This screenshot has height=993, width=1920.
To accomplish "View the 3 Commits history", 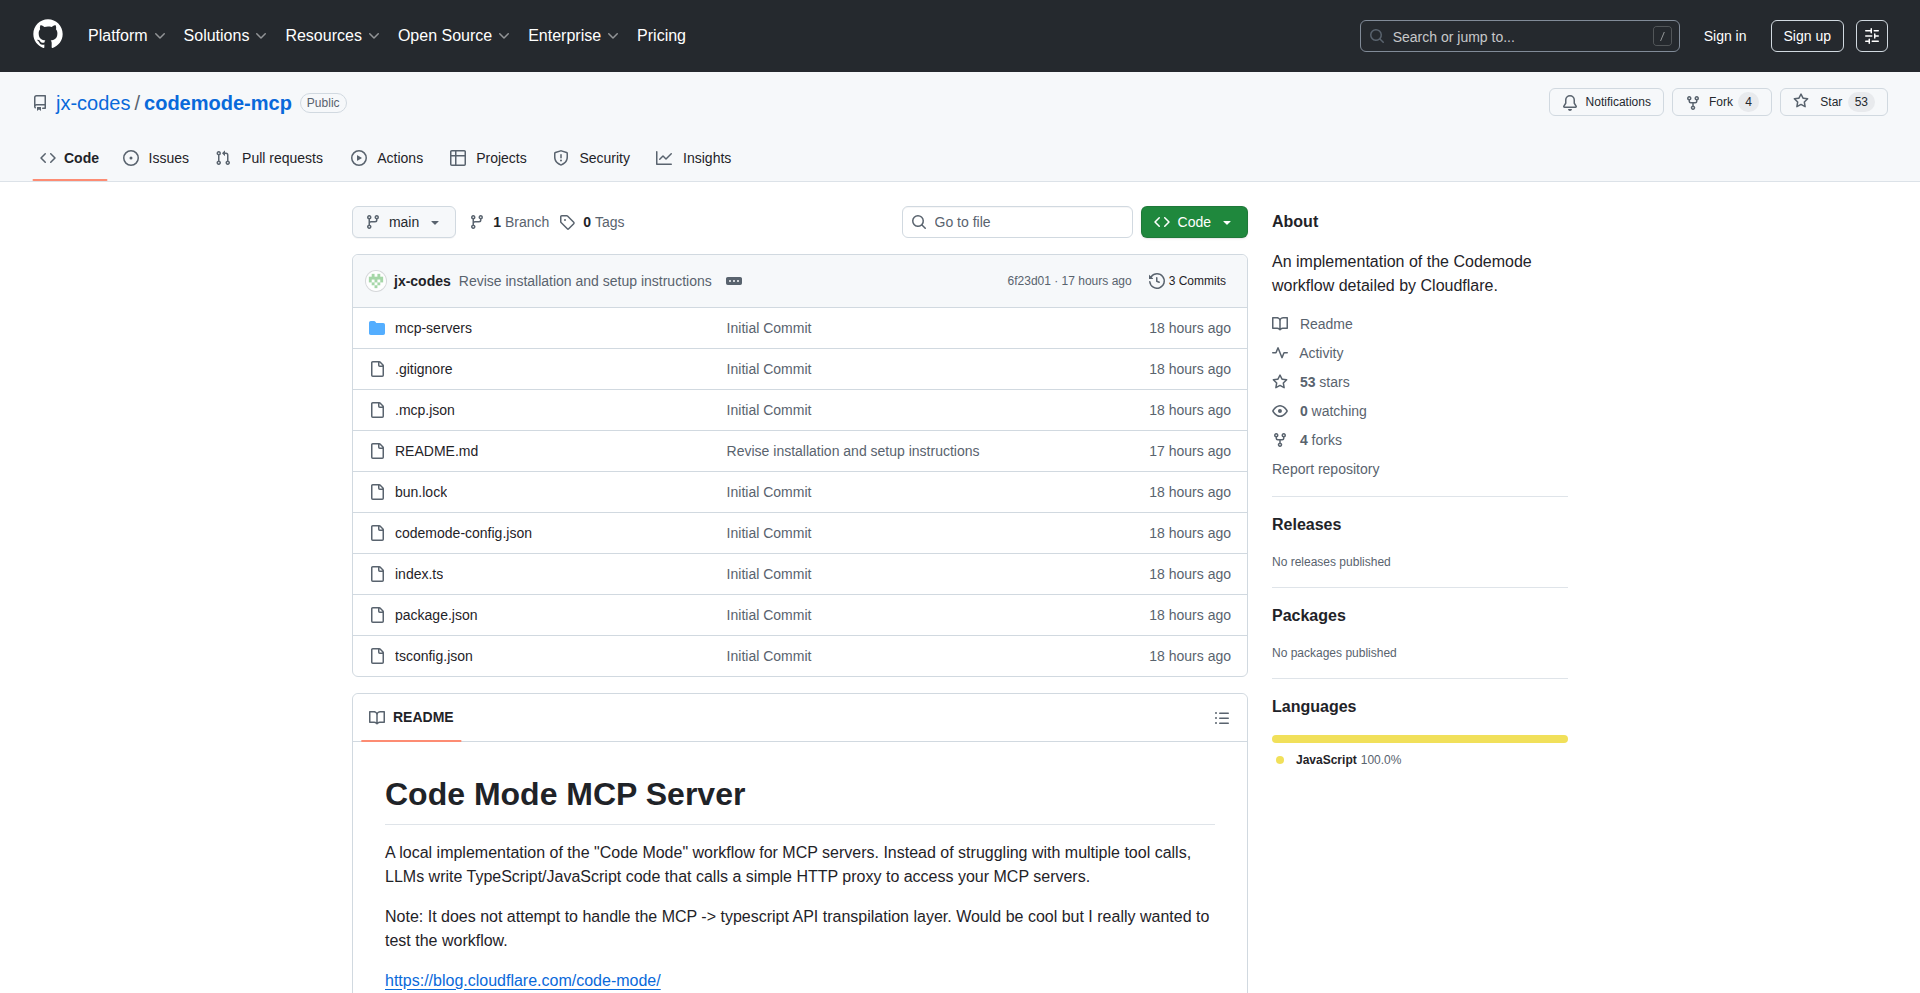I will 1187,281.
